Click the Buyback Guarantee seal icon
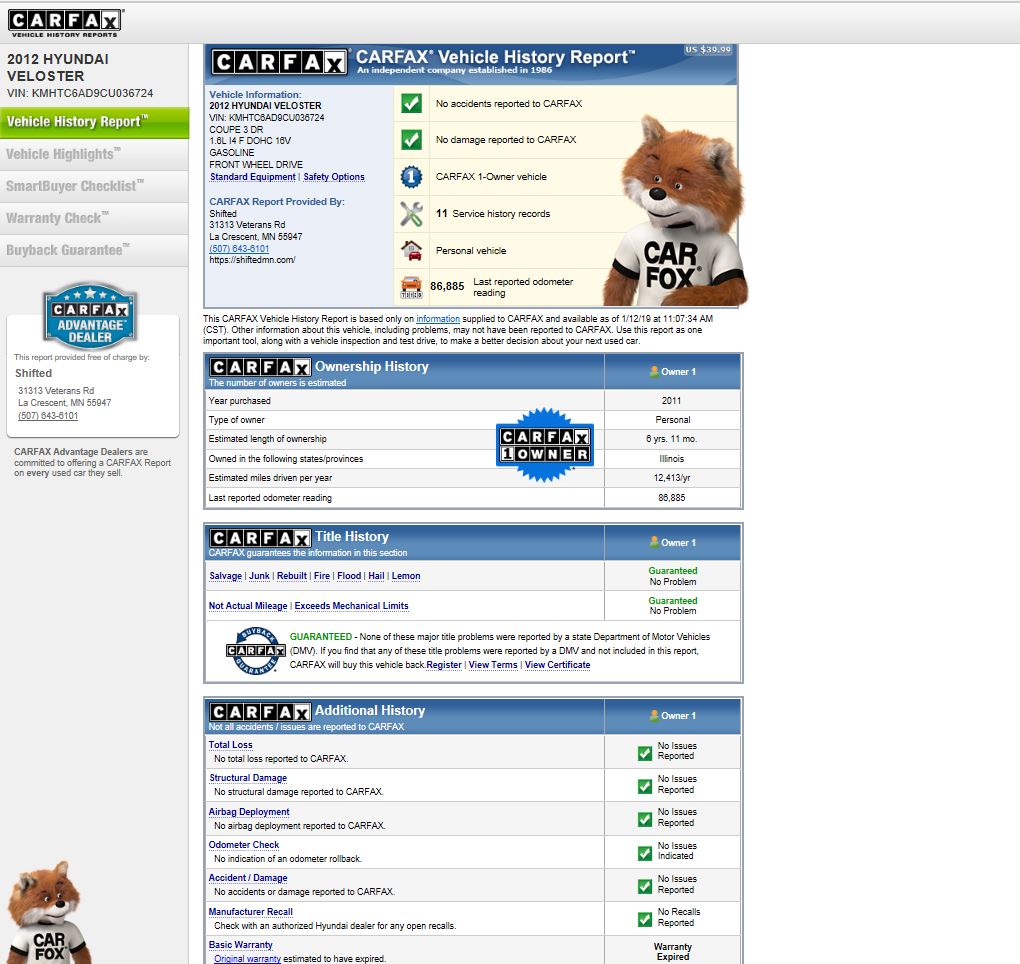 click(256, 650)
